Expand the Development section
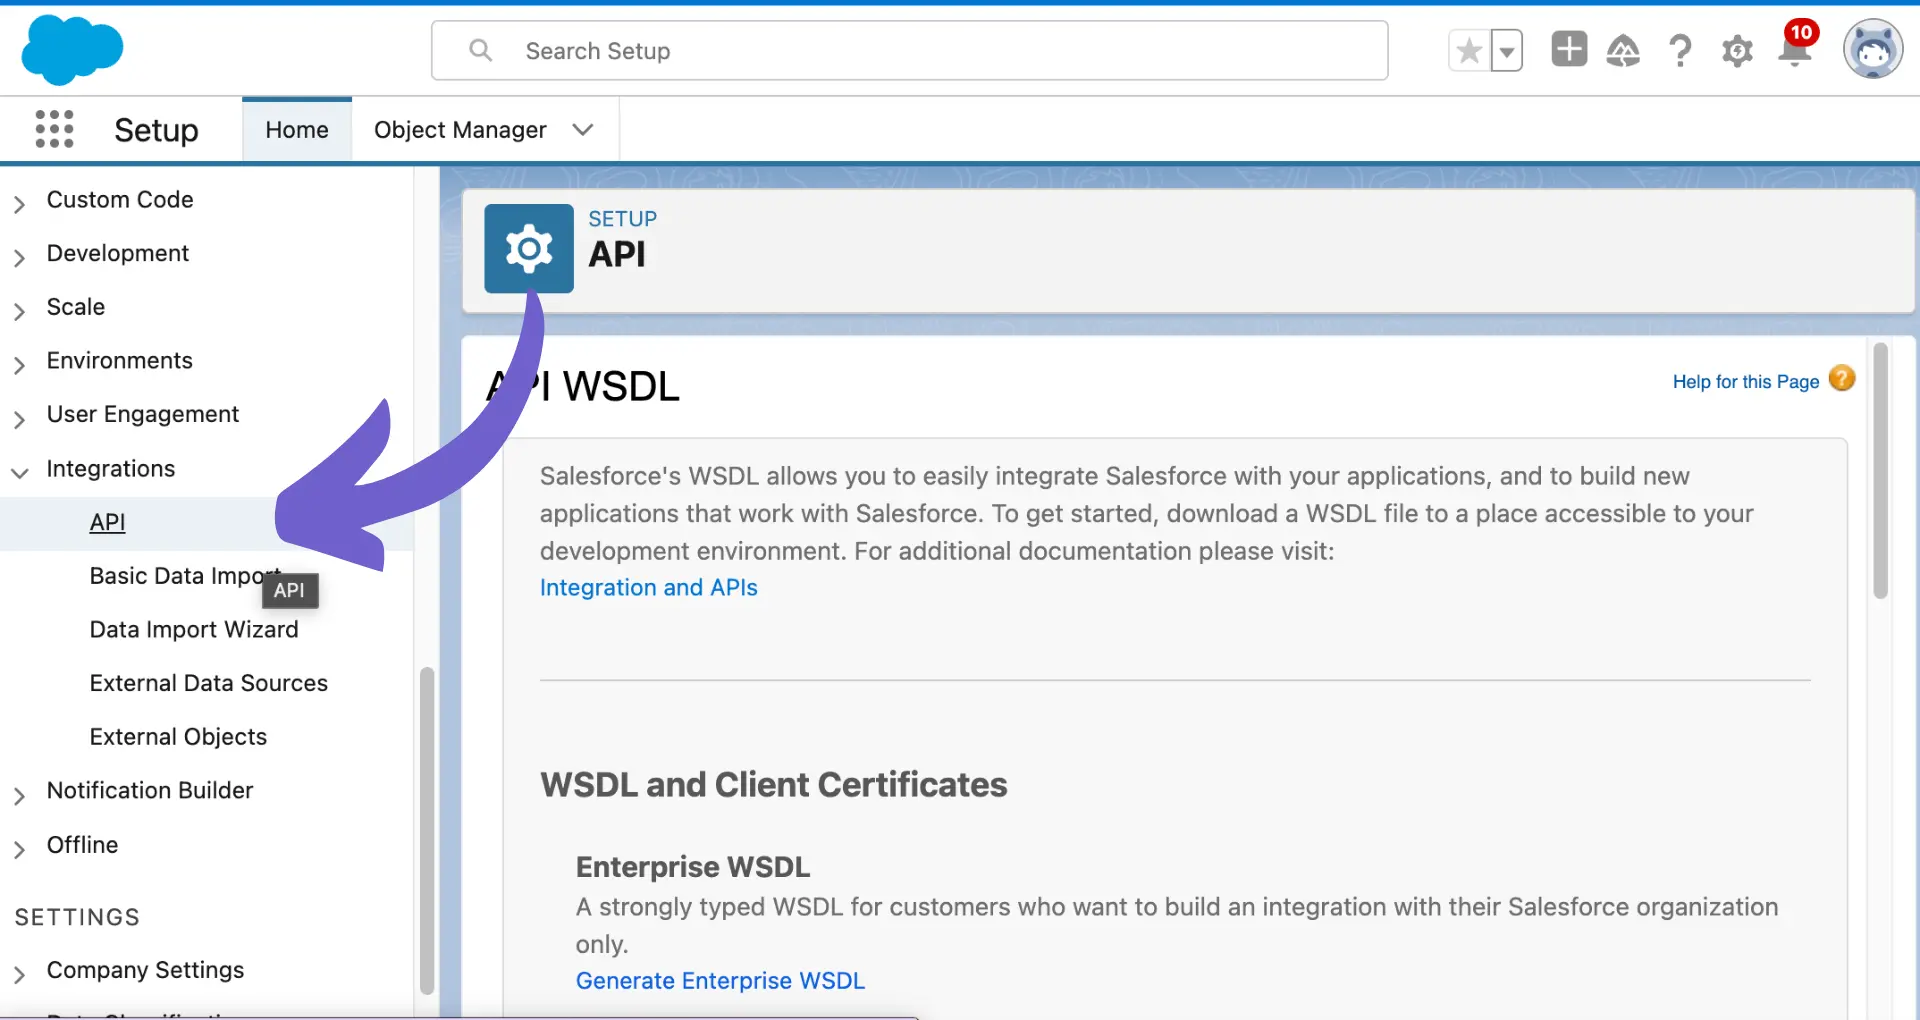 pos(19,258)
